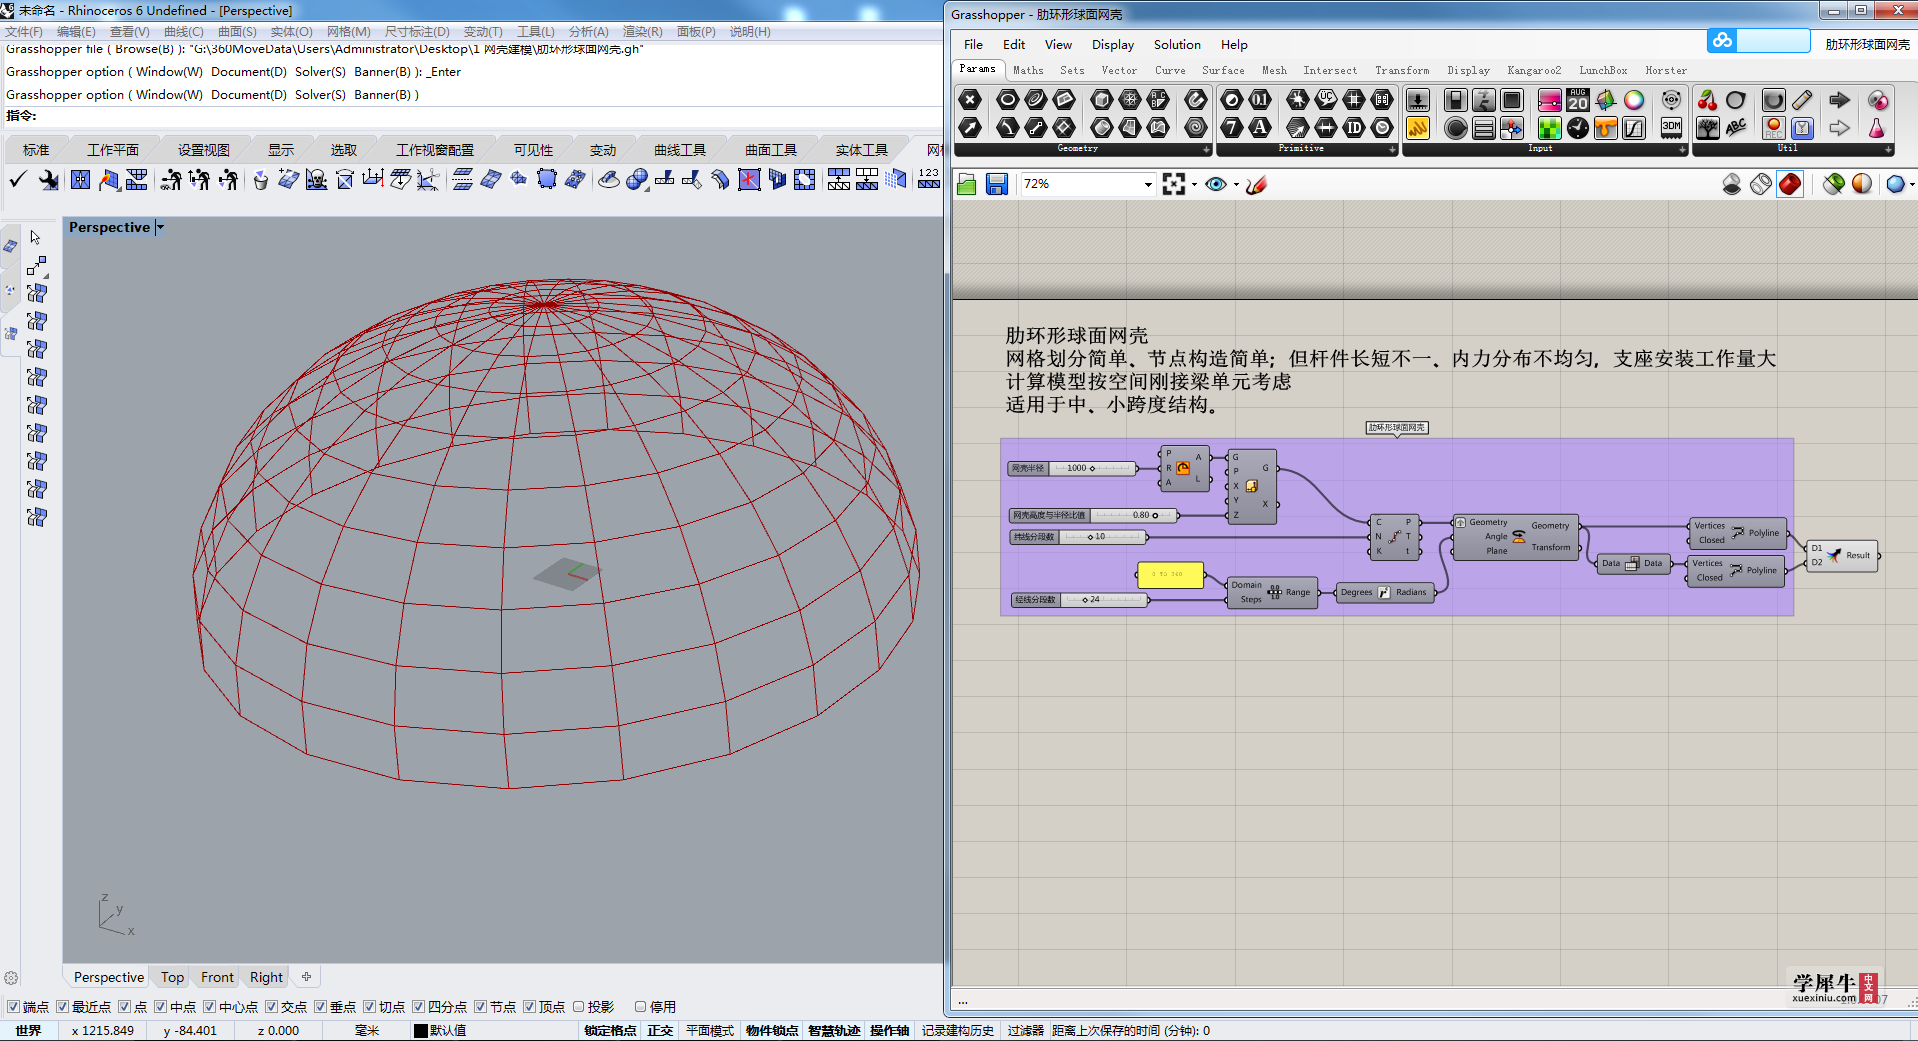Open the Grasshopper File menu
This screenshot has height=1041, width=1918.
point(973,45)
